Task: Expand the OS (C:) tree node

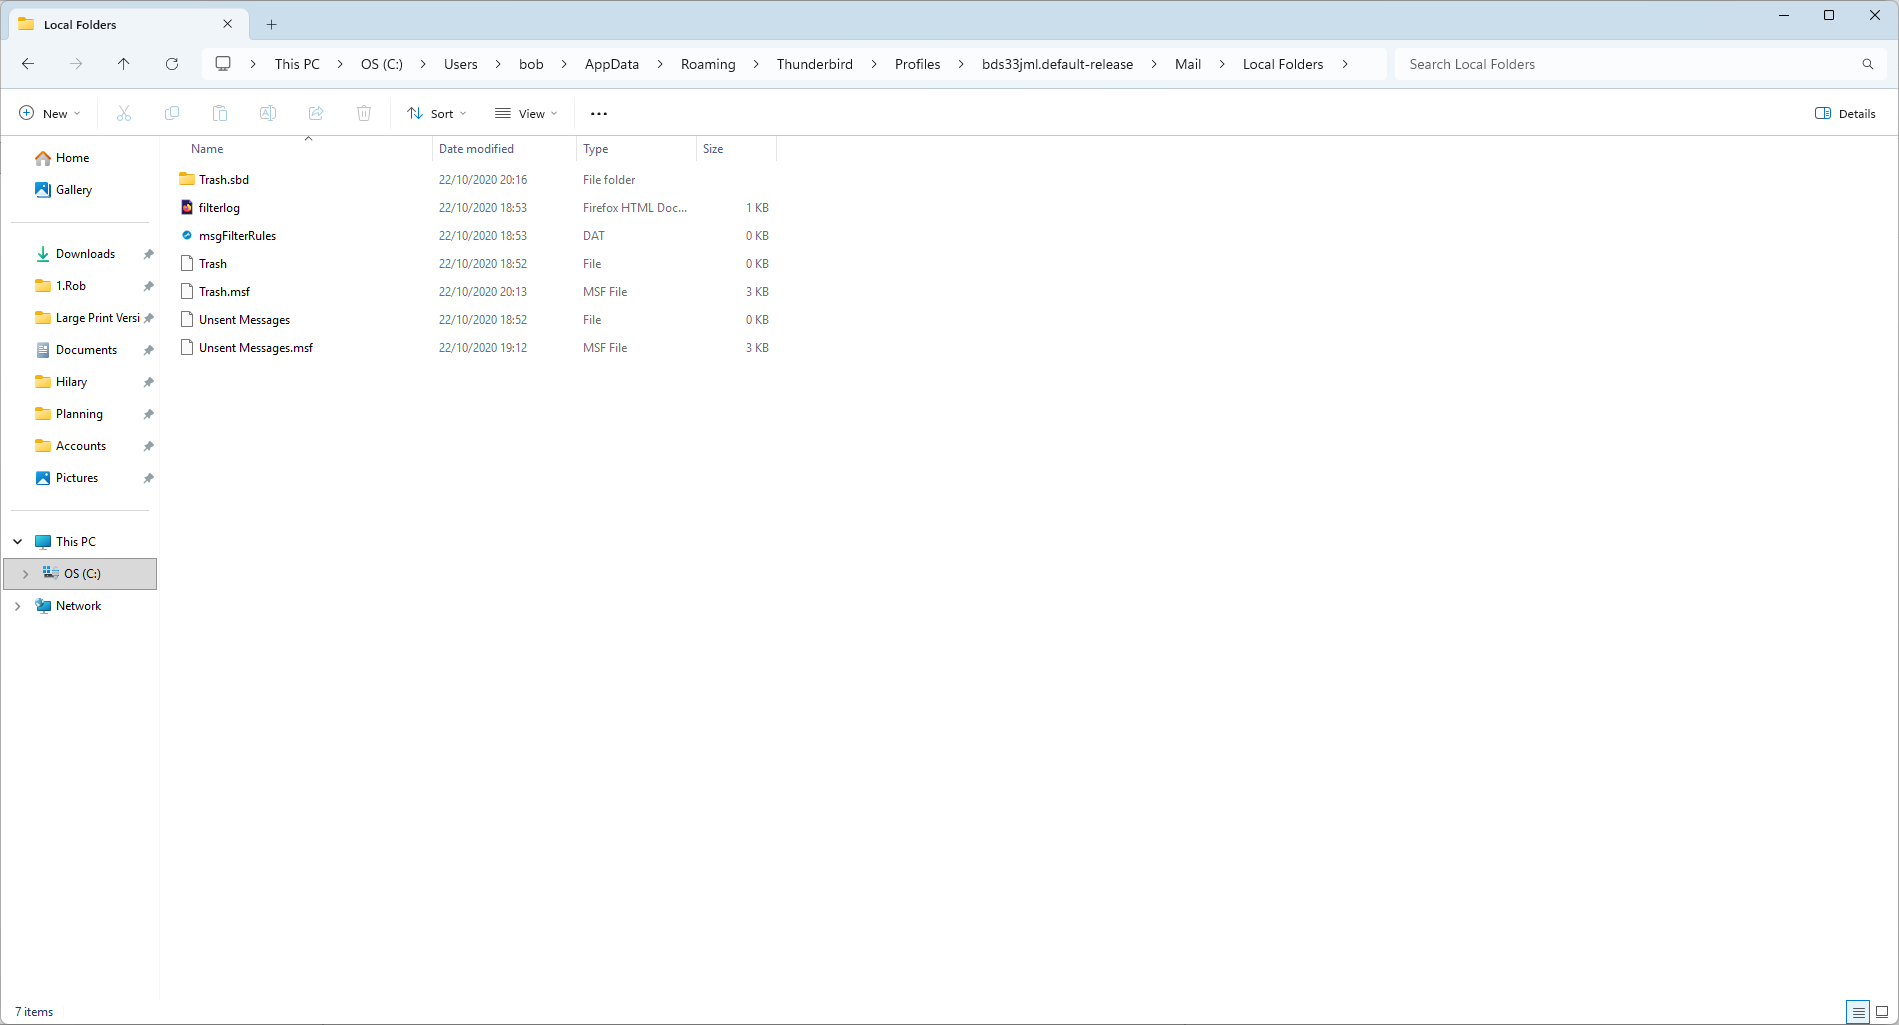Action: [x=25, y=574]
